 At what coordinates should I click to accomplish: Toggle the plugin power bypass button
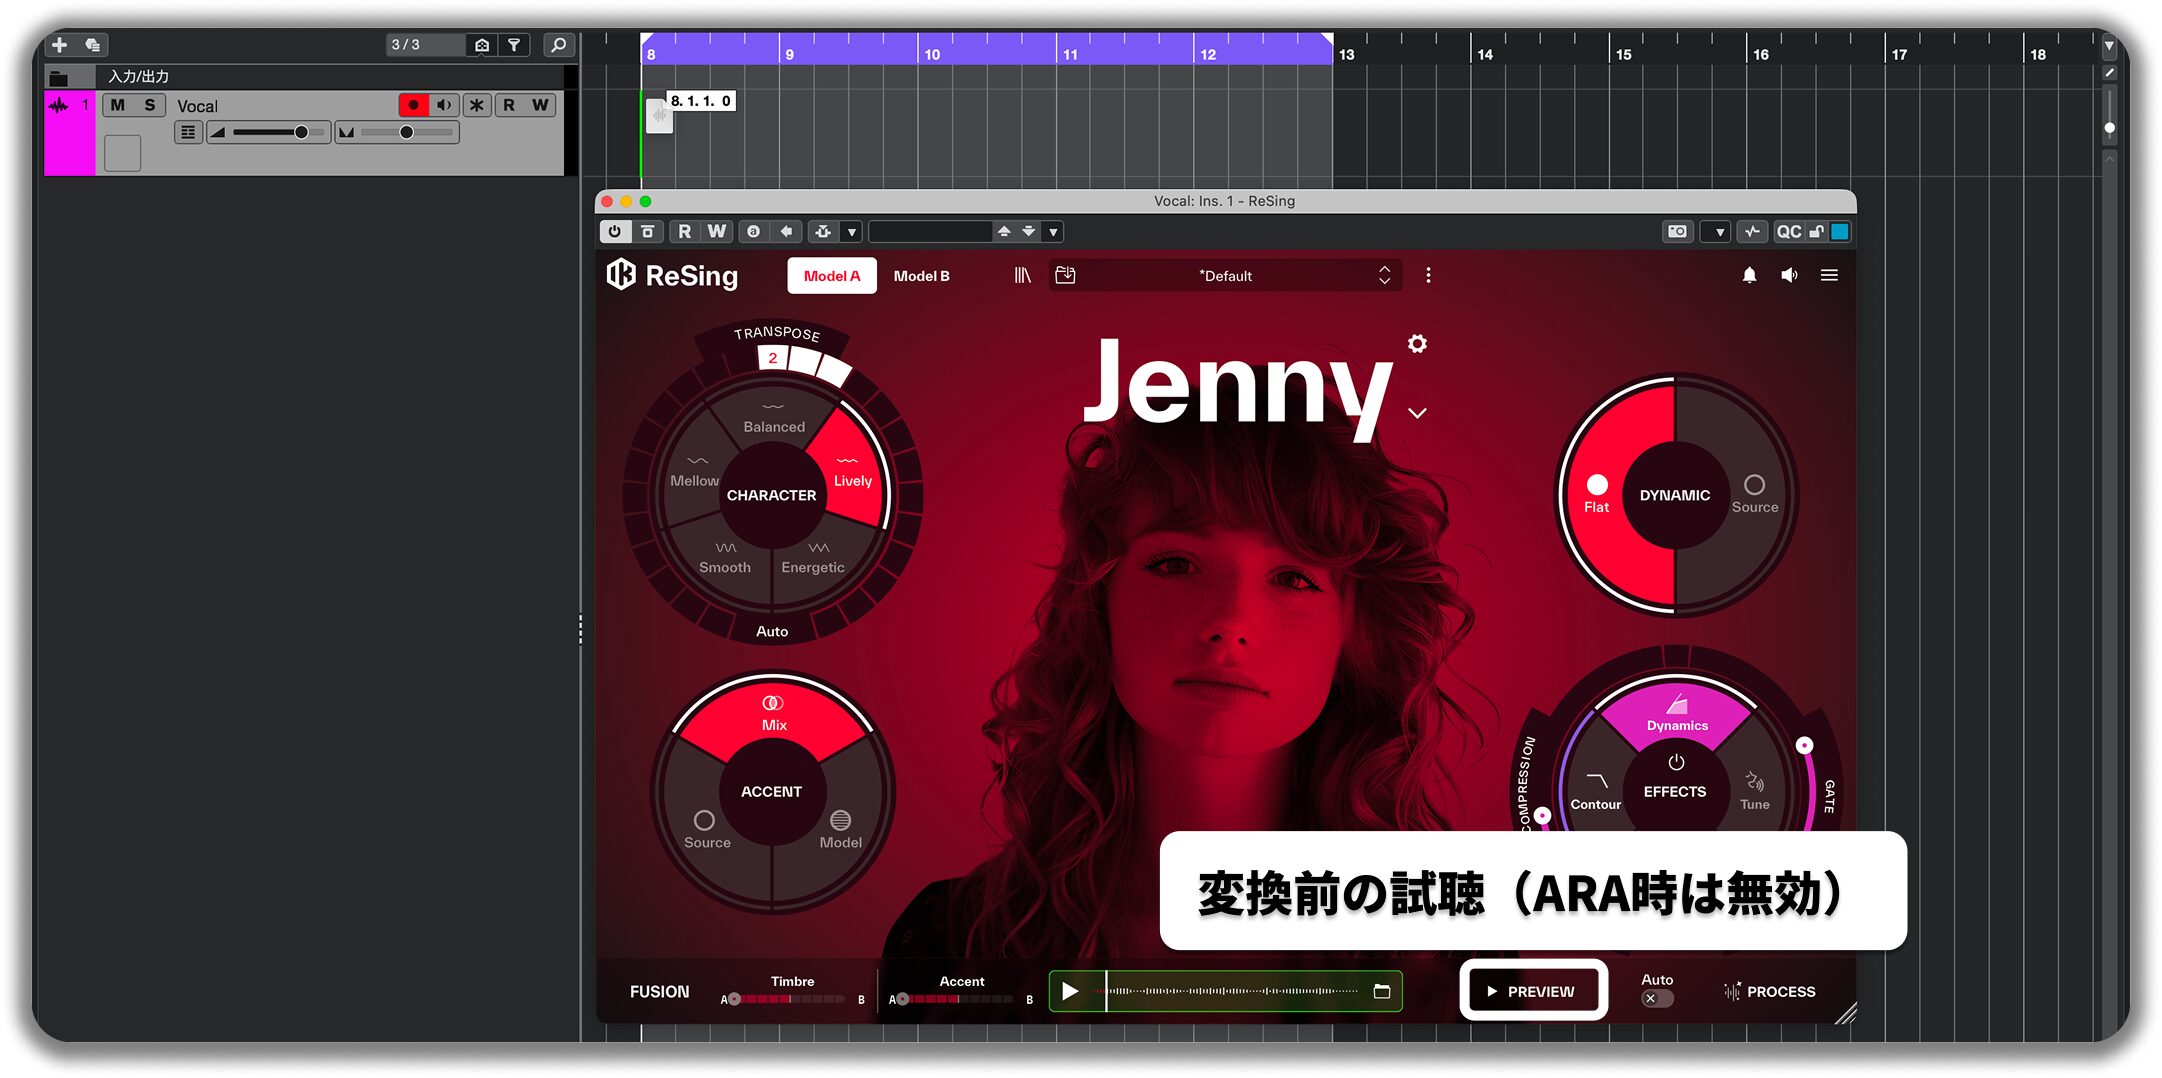click(614, 231)
